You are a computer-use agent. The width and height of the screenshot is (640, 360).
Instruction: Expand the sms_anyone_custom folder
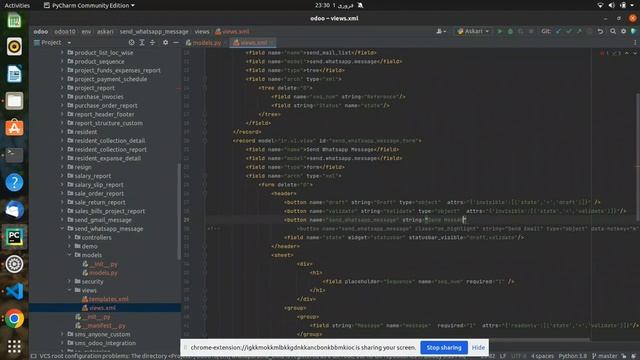tap(62, 334)
